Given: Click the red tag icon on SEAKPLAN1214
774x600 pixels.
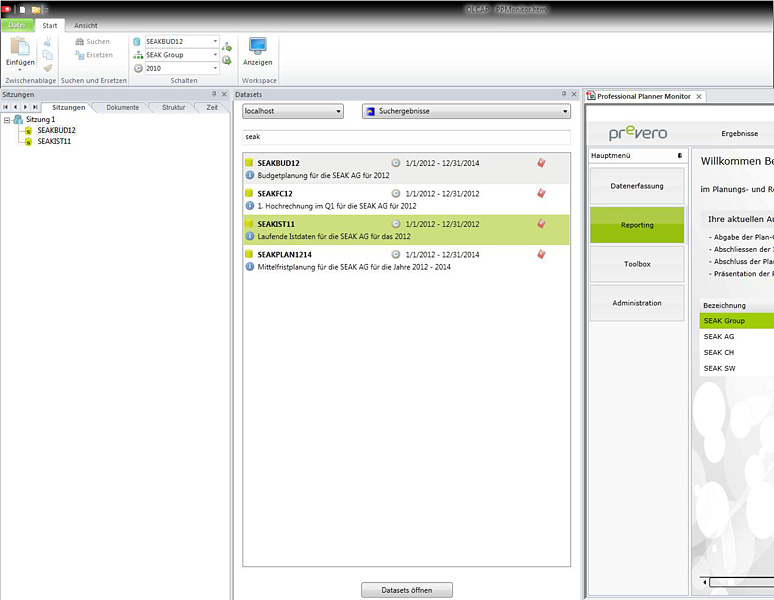Looking at the screenshot, I should point(541,254).
